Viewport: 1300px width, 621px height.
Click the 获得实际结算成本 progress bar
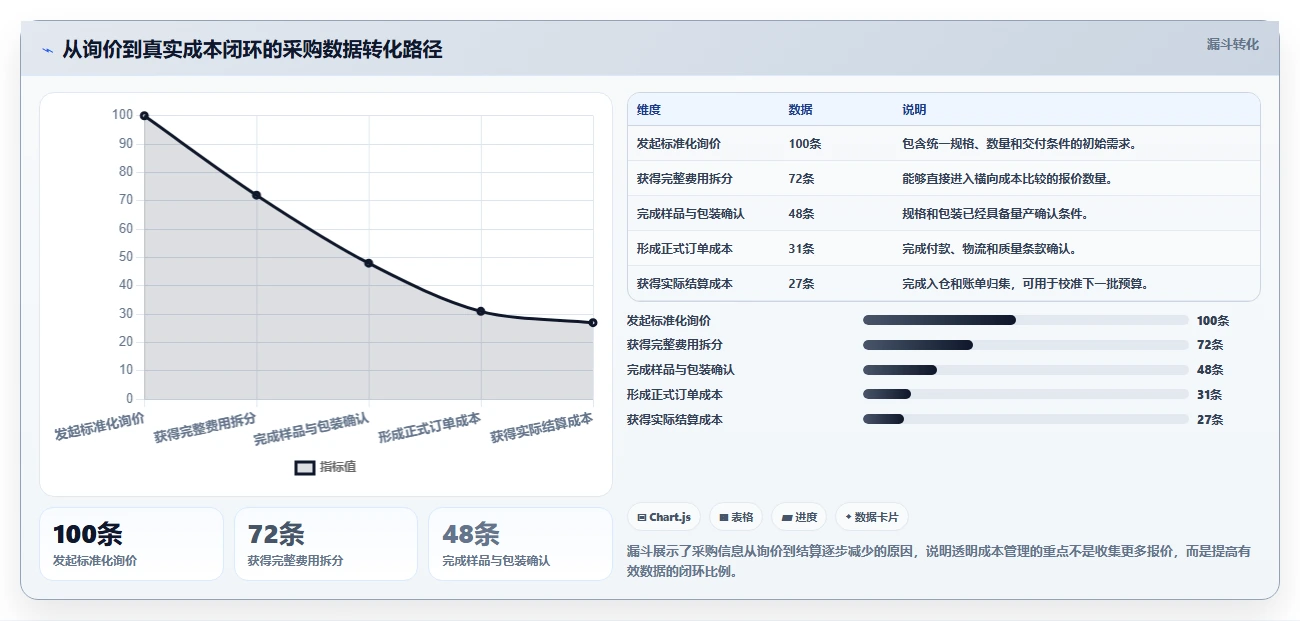[x=1025, y=419]
